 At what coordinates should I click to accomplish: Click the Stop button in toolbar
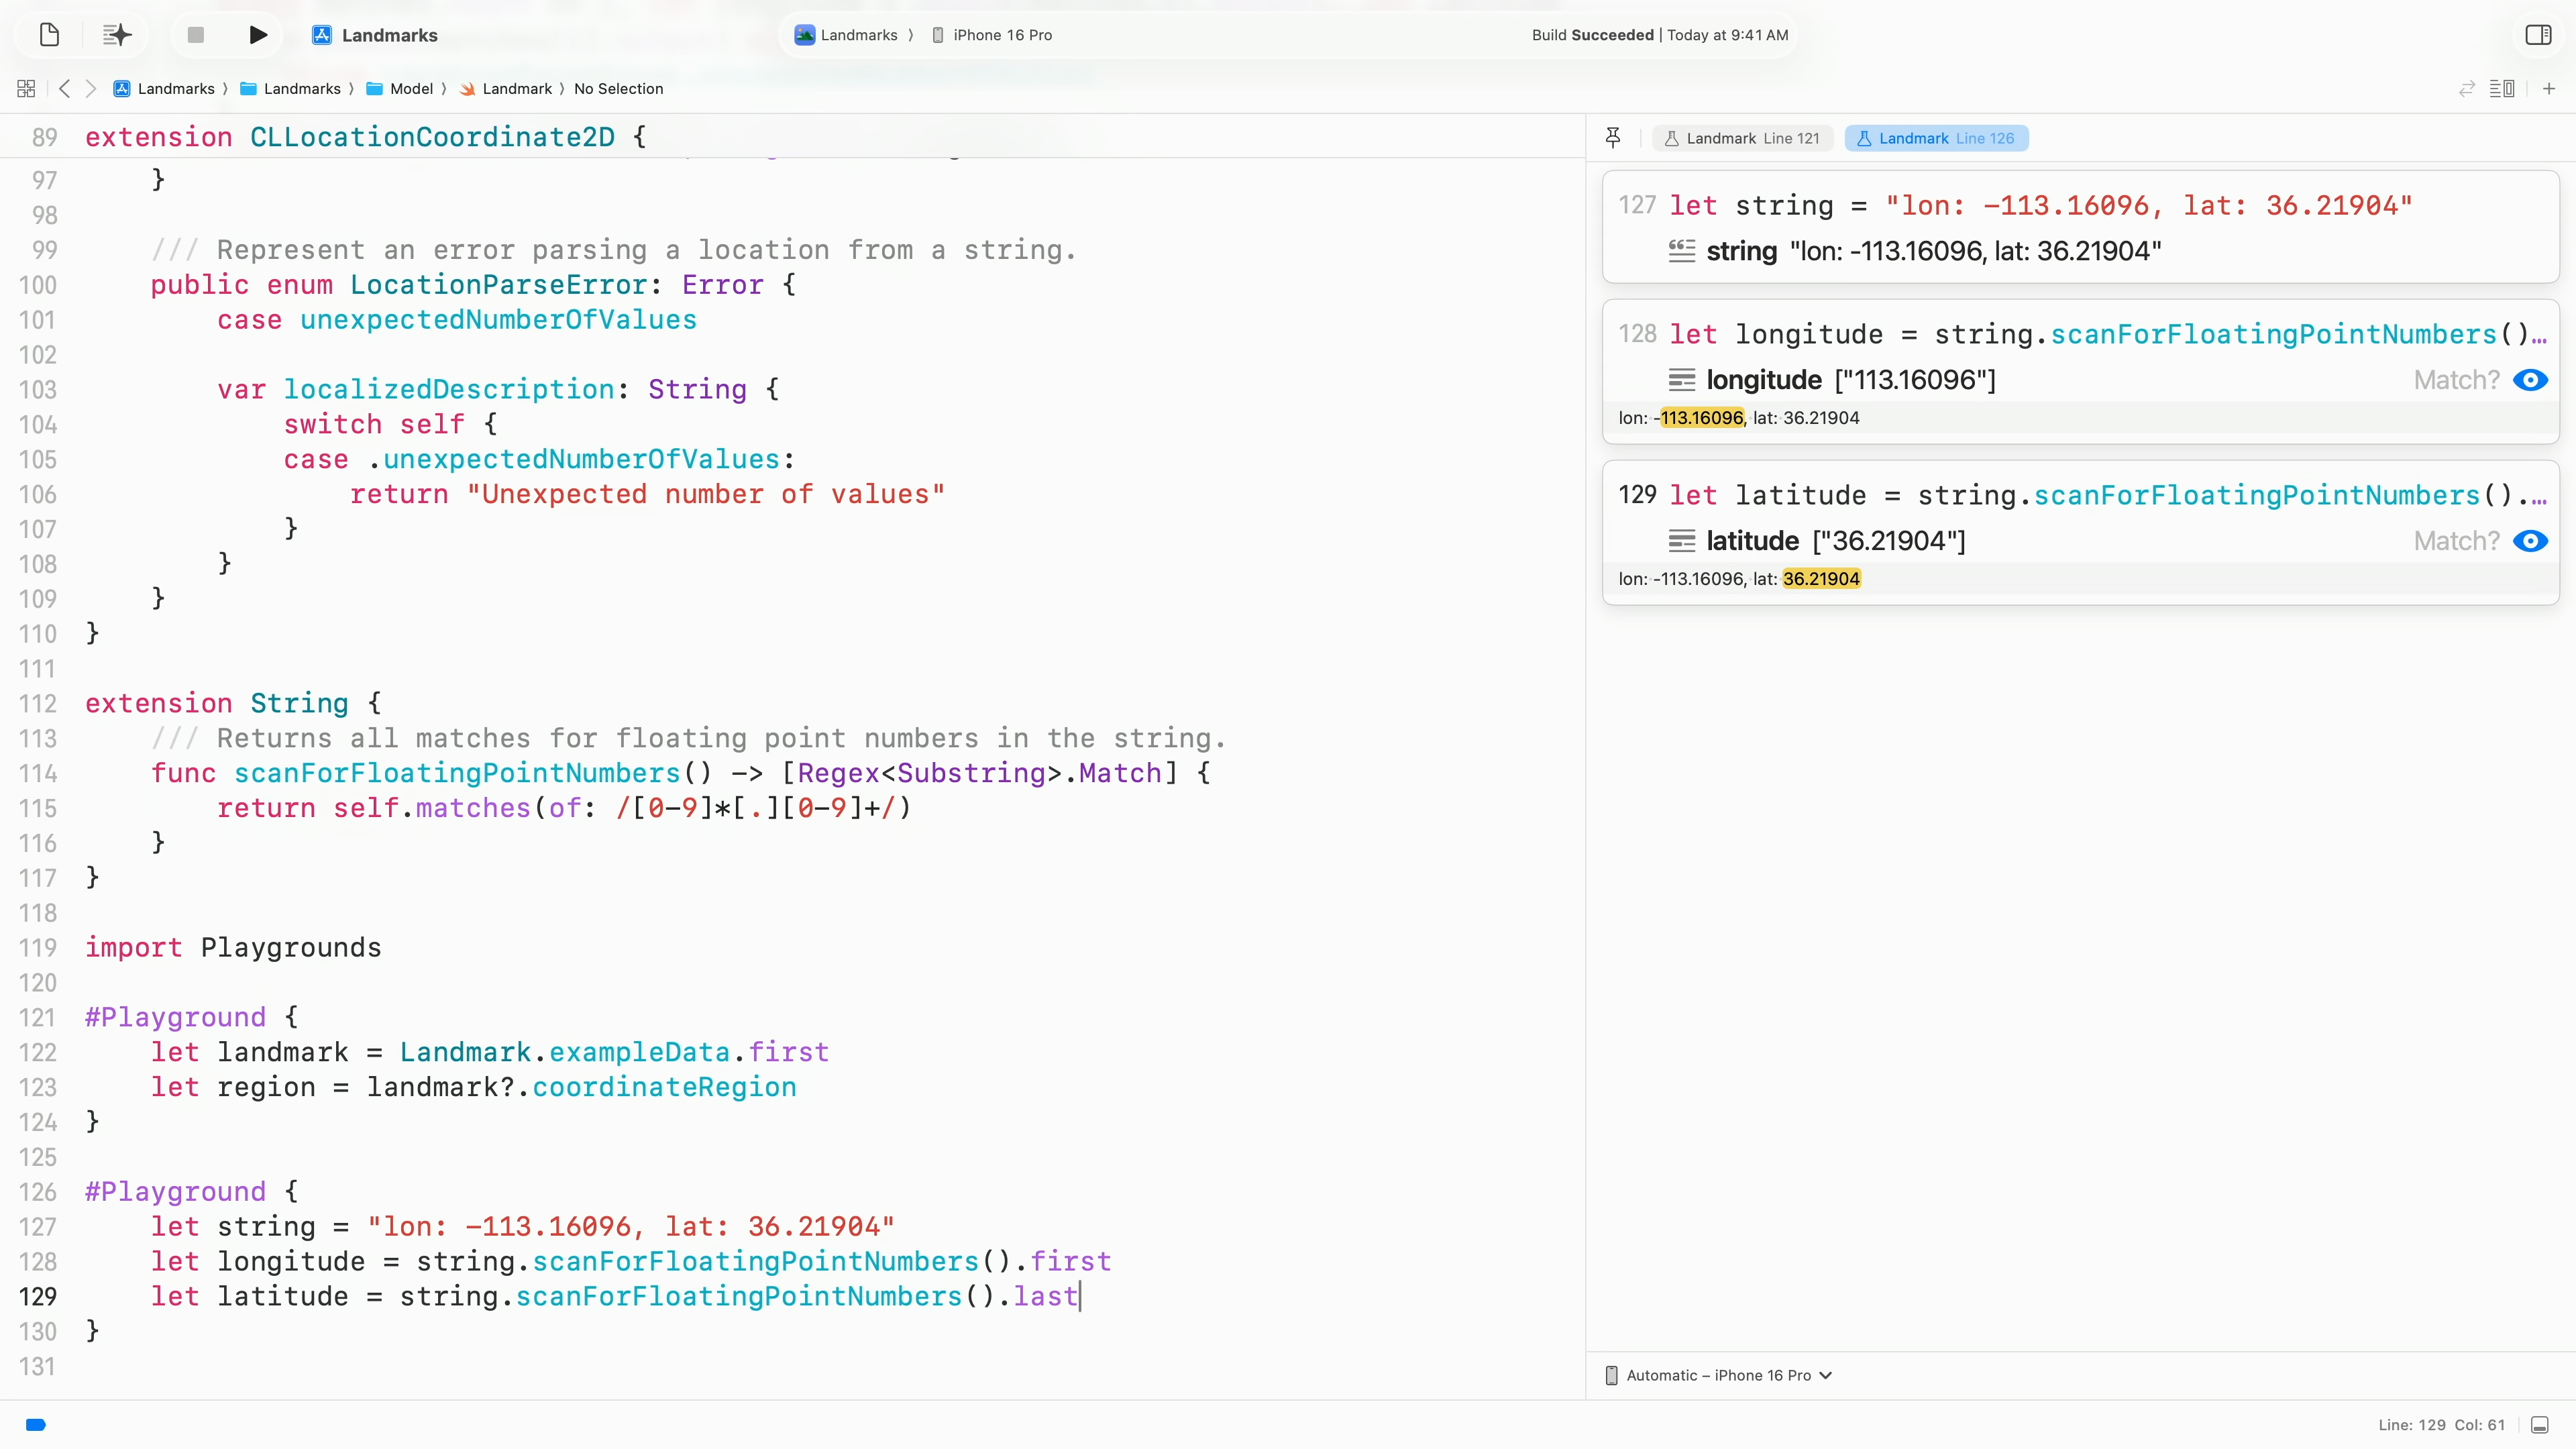point(196,35)
